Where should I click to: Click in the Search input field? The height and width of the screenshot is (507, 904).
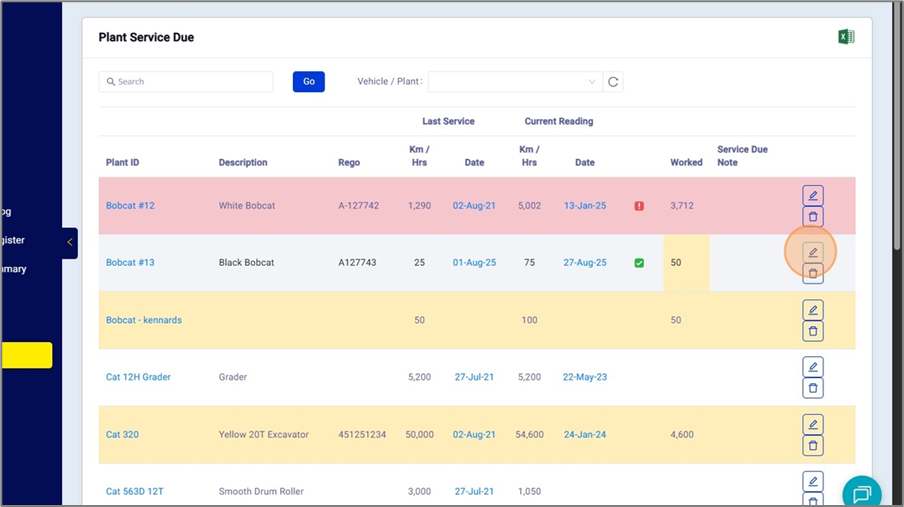tap(186, 82)
